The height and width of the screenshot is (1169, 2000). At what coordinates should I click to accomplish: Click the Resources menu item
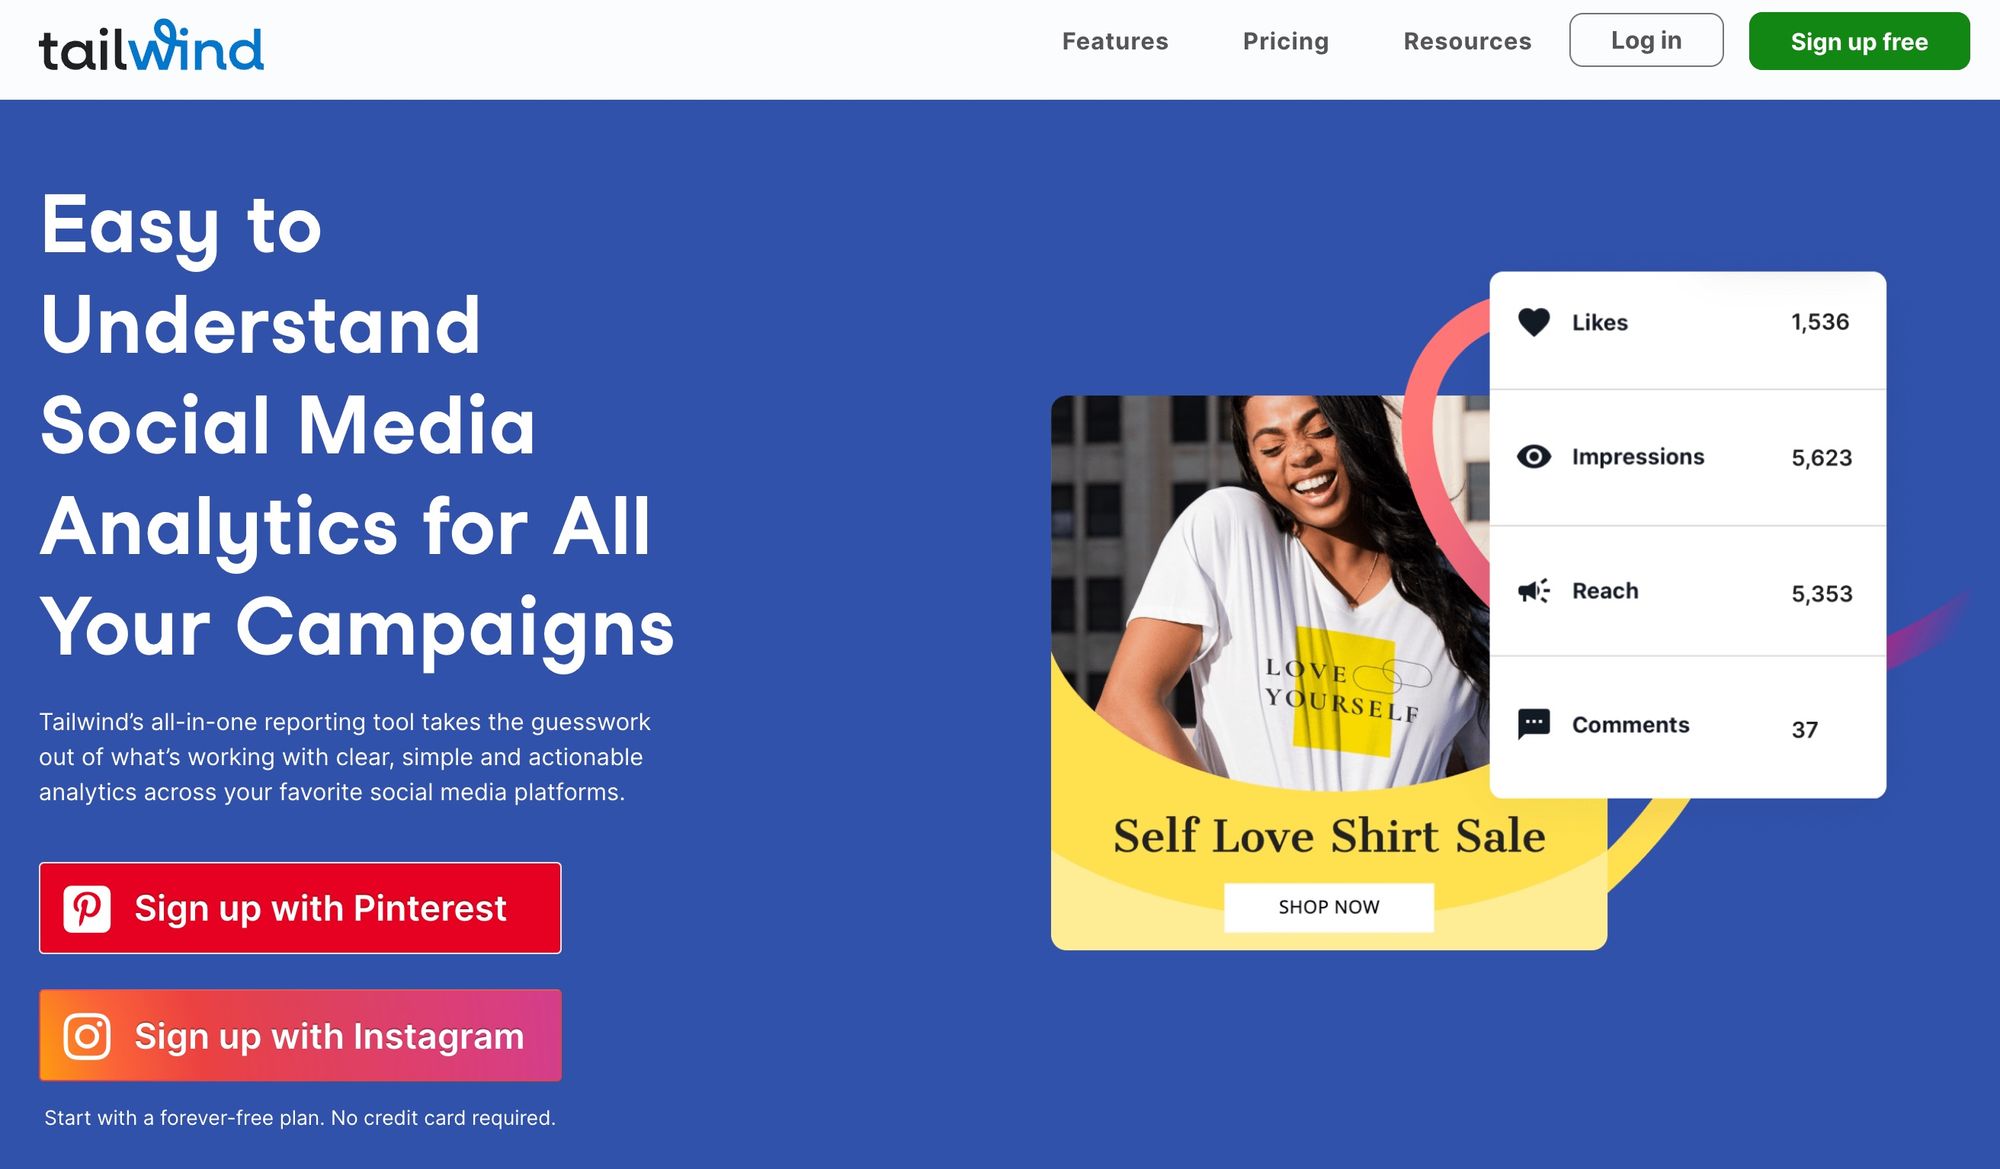pos(1466,40)
